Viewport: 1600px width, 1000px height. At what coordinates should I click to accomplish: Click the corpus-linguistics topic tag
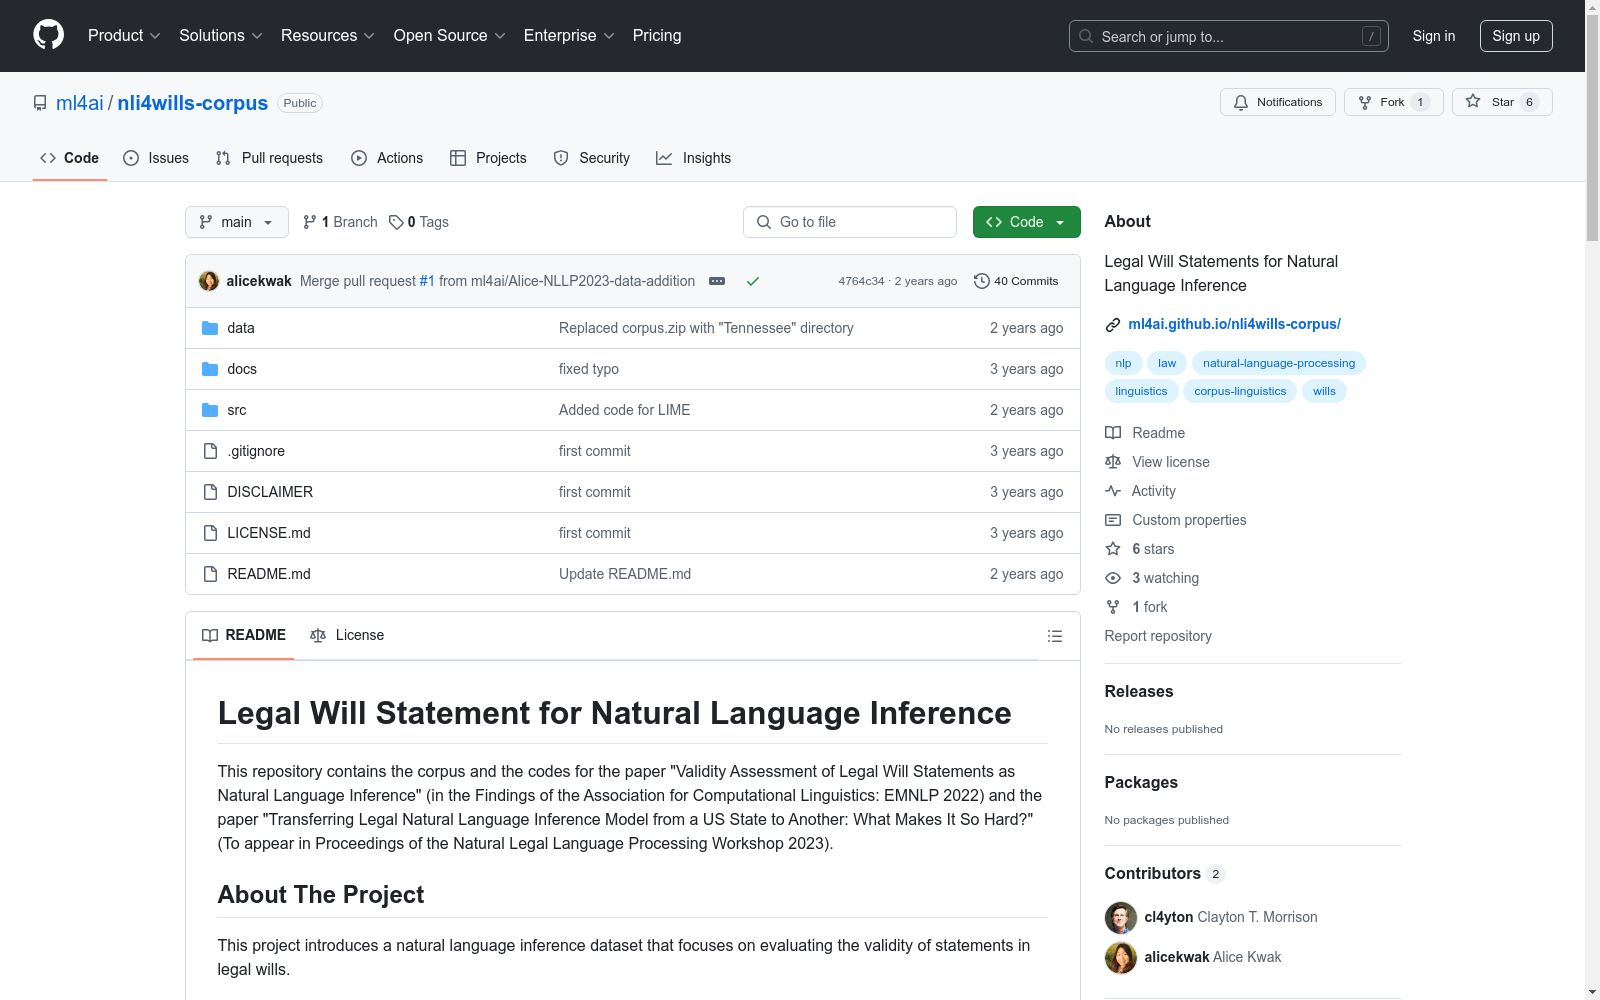(x=1240, y=391)
